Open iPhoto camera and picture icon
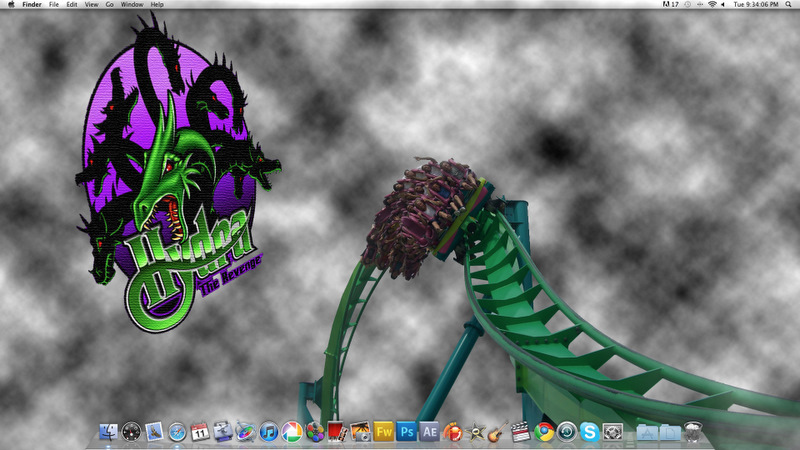Screen dimensions: 800x450 tap(360, 432)
